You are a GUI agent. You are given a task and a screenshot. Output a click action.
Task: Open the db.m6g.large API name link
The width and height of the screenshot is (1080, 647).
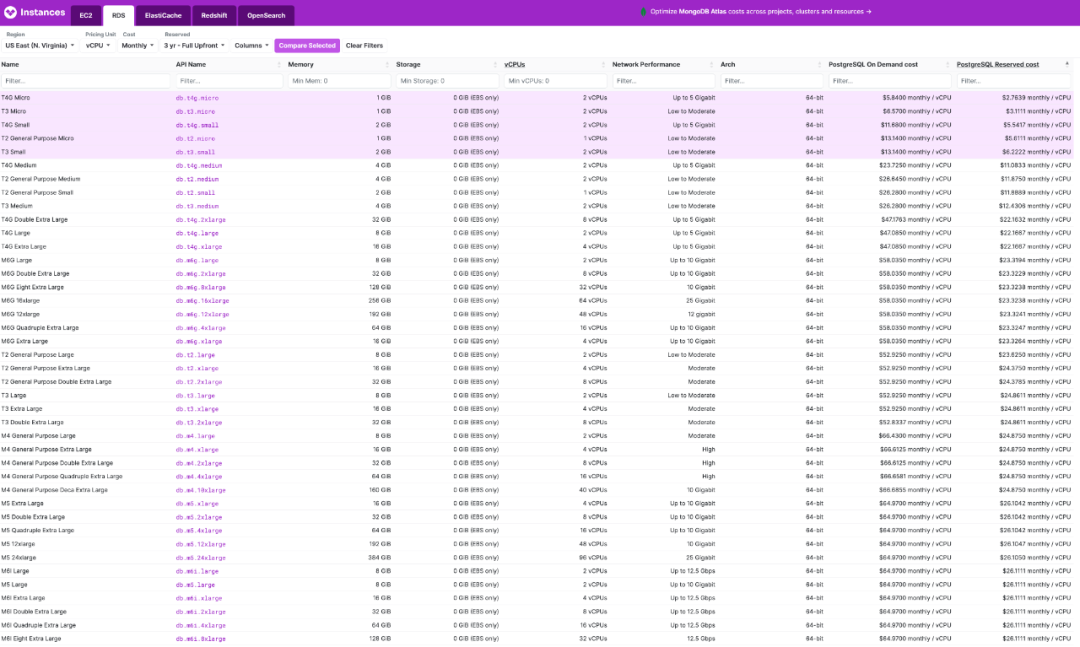point(197,260)
